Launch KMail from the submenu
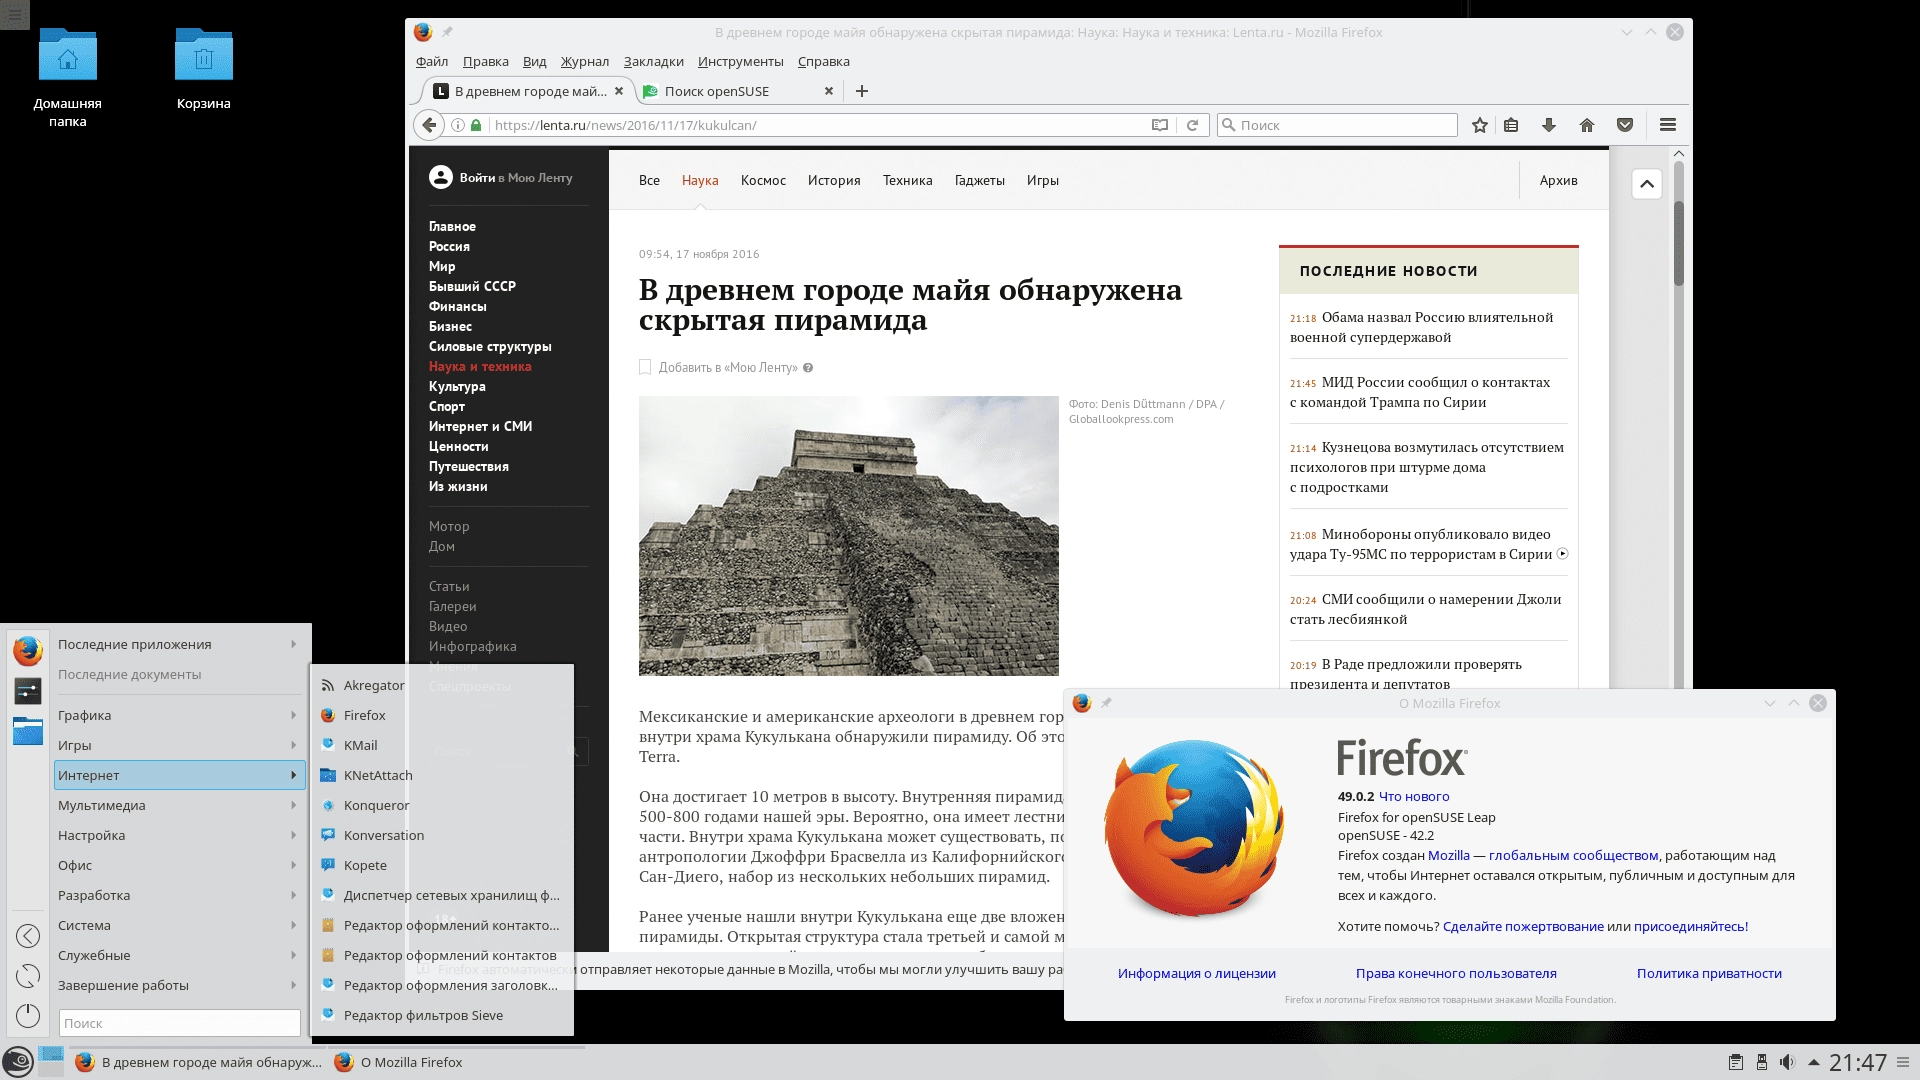 click(444, 746)
